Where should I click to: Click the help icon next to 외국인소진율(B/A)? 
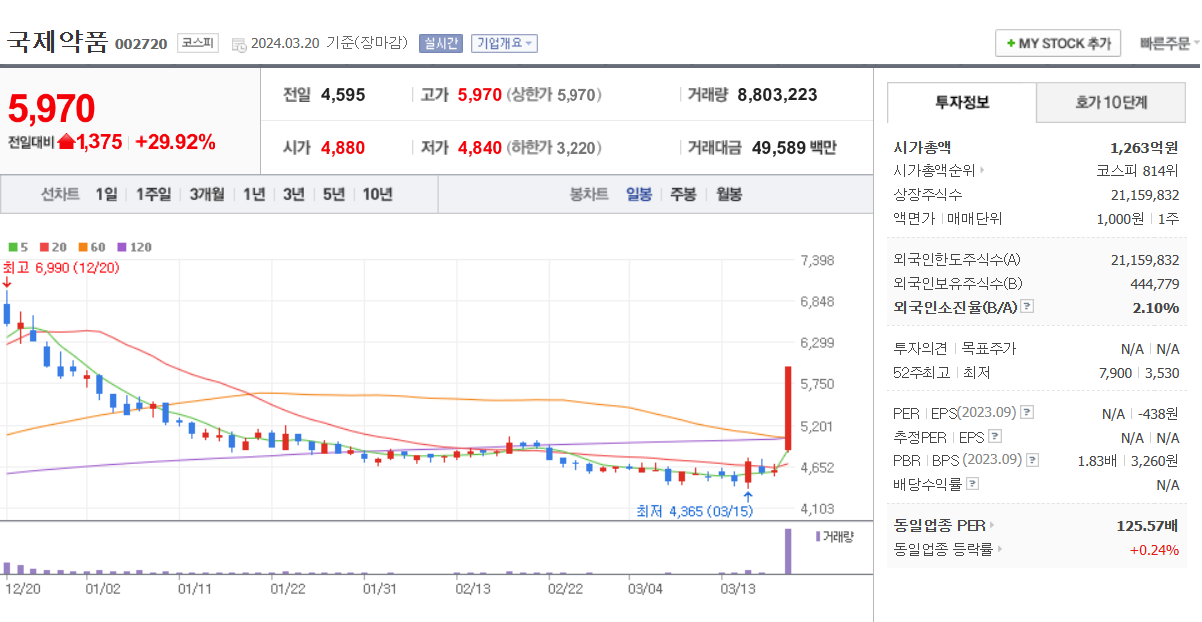tap(1027, 308)
